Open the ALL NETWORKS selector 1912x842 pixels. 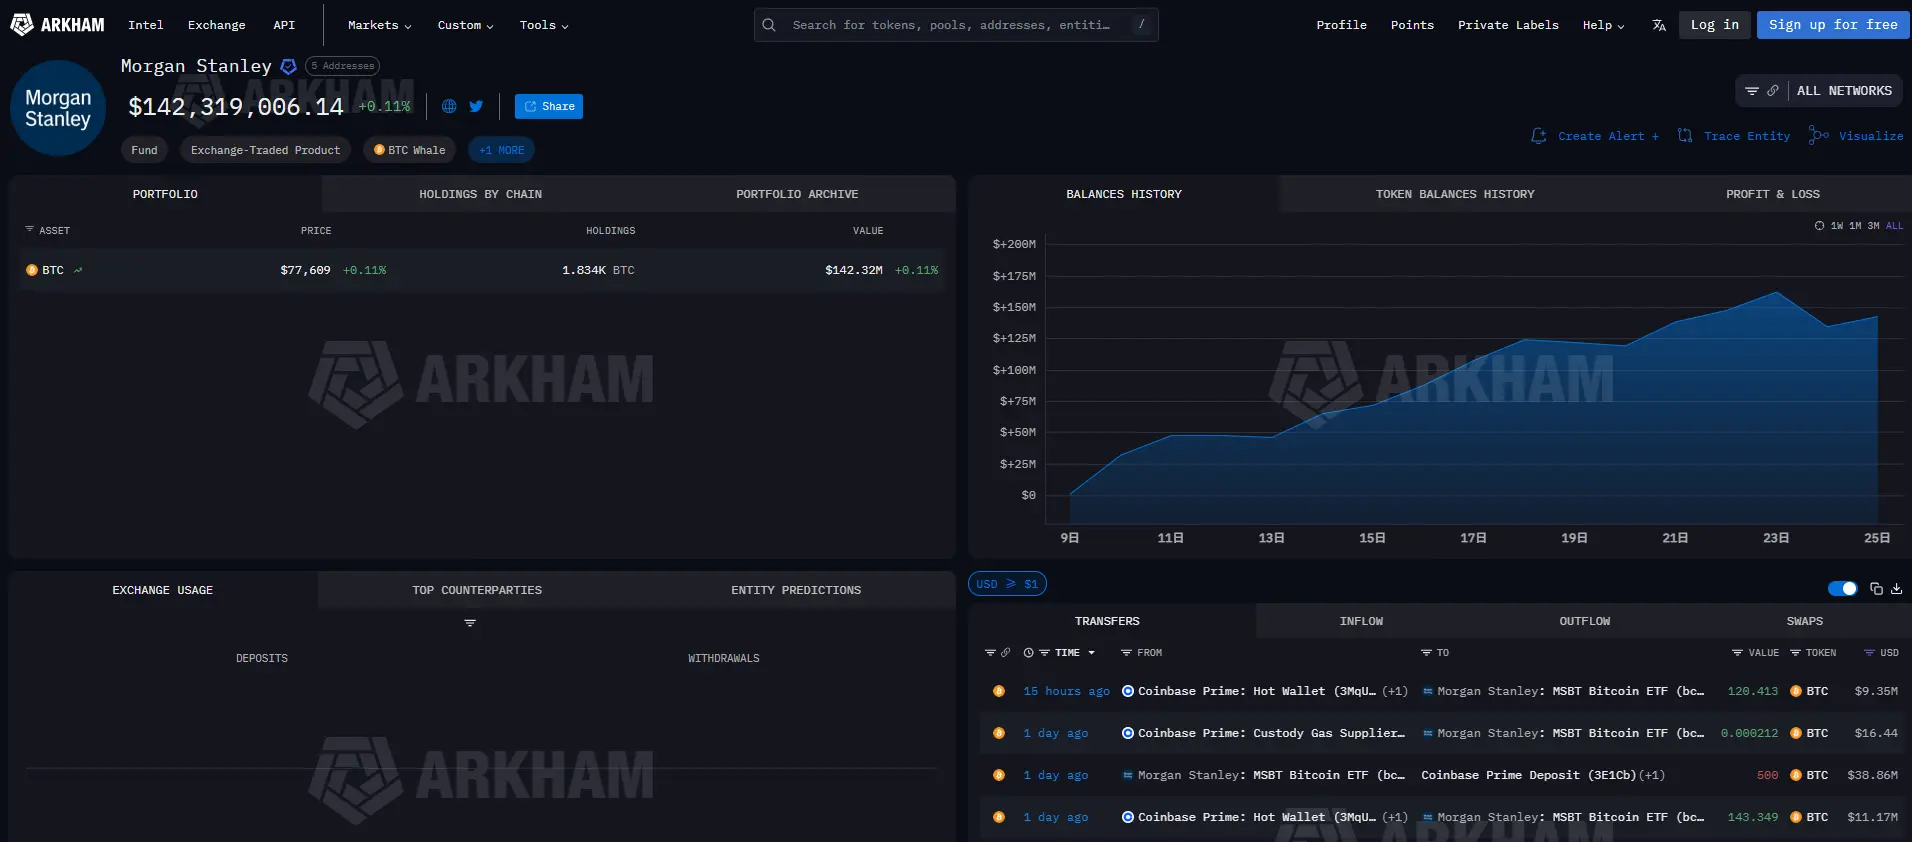click(x=1843, y=91)
